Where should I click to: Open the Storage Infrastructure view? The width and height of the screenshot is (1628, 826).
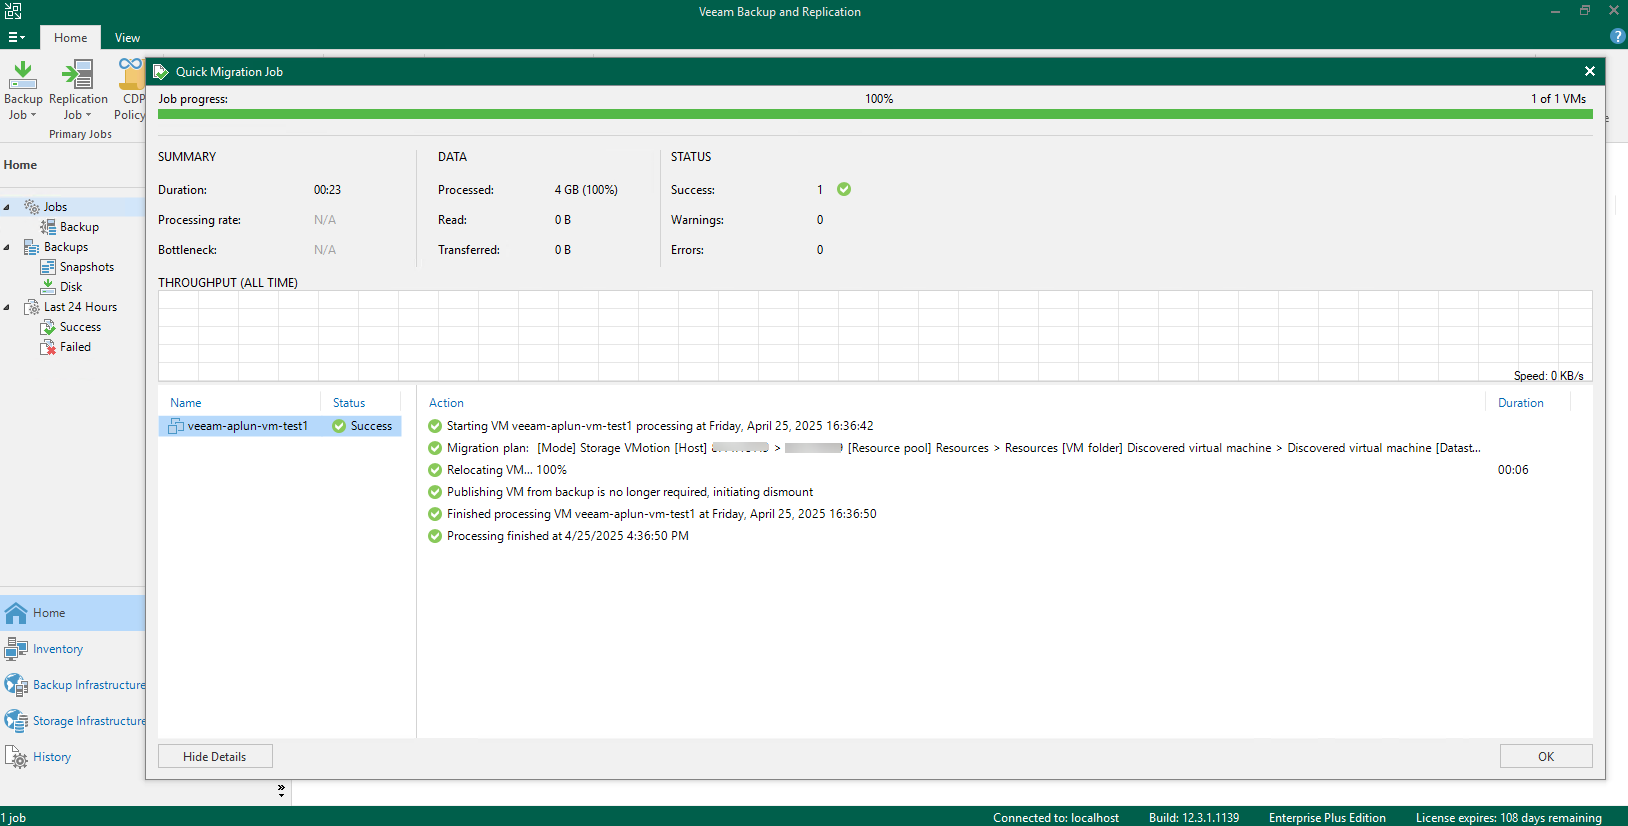click(x=72, y=721)
